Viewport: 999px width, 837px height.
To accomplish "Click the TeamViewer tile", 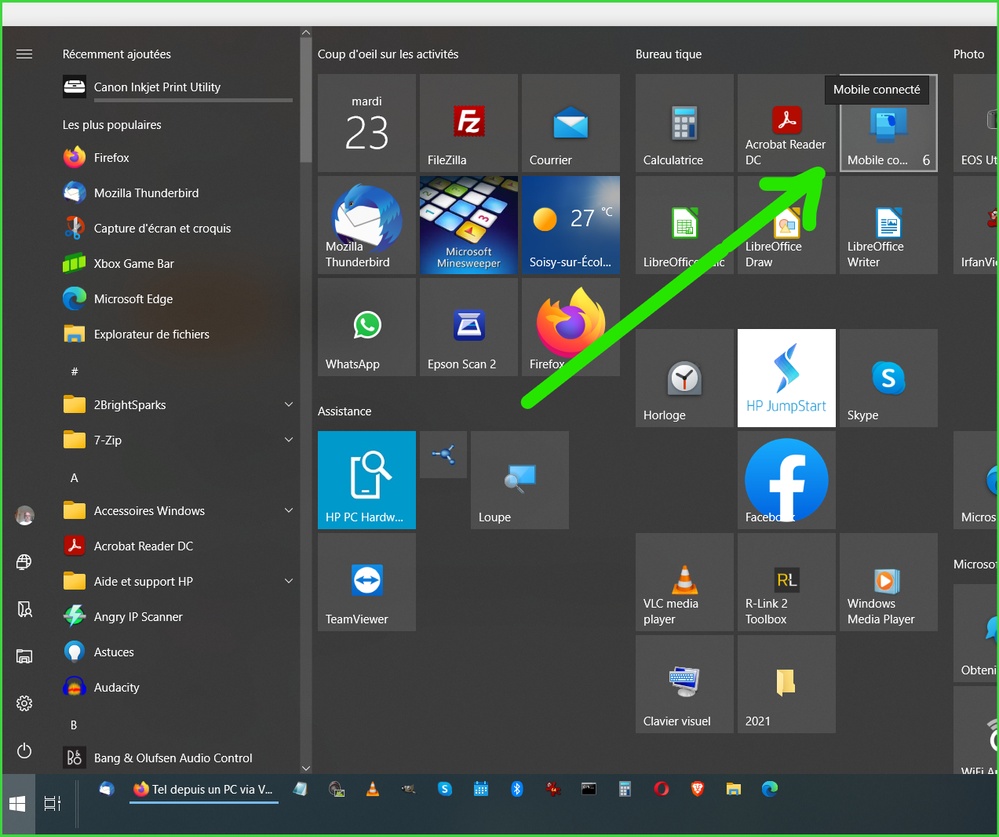I will (367, 582).
